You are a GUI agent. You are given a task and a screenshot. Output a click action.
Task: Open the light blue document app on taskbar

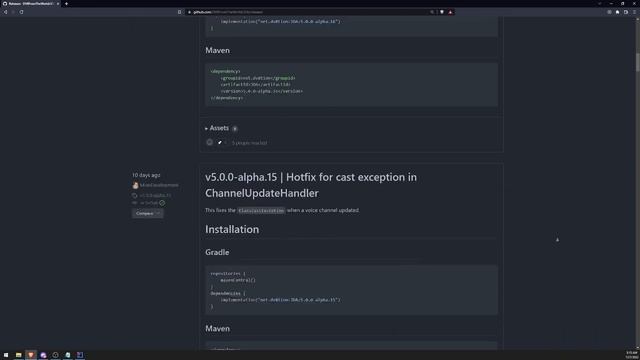tap(68, 355)
